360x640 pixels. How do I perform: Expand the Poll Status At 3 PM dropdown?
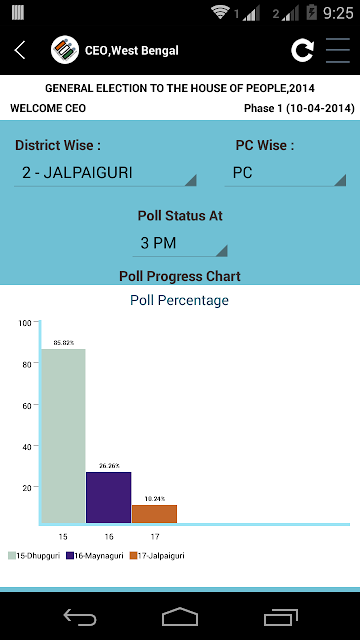point(180,244)
